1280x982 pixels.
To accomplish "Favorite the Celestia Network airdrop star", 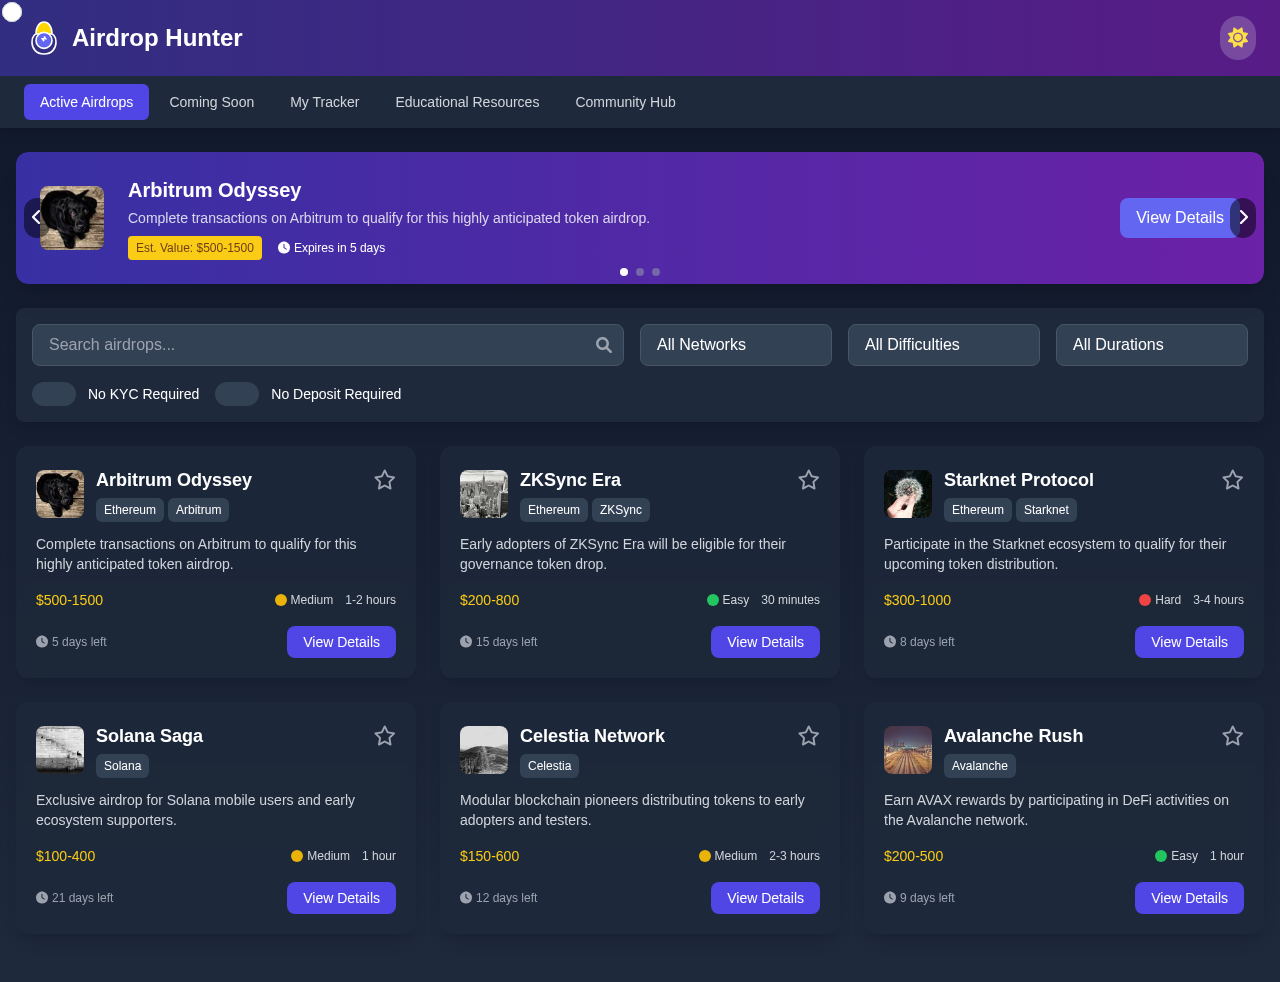I will coord(808,736).
